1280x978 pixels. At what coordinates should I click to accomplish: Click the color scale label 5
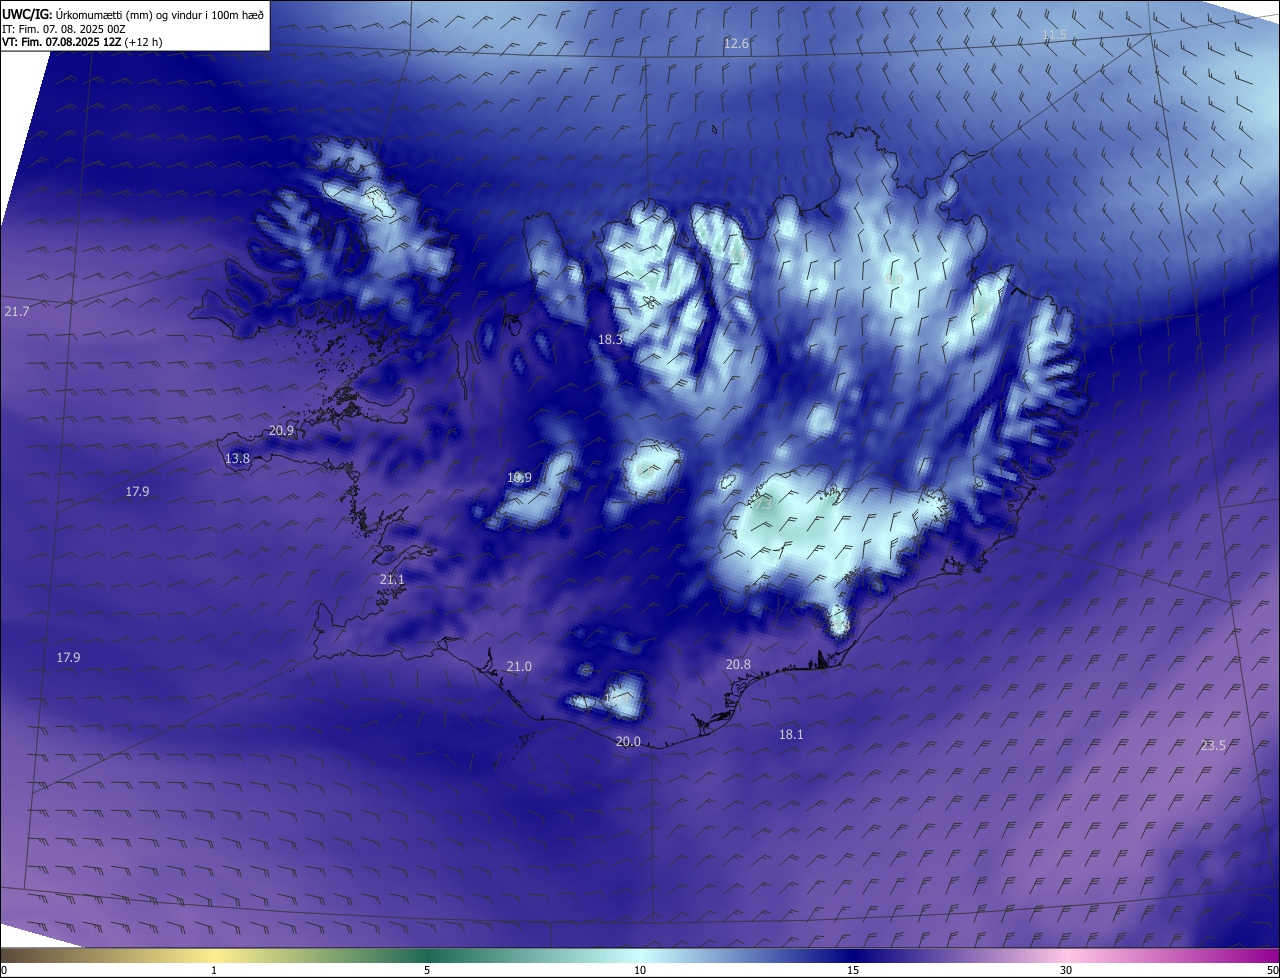click(x=427, y=970)
